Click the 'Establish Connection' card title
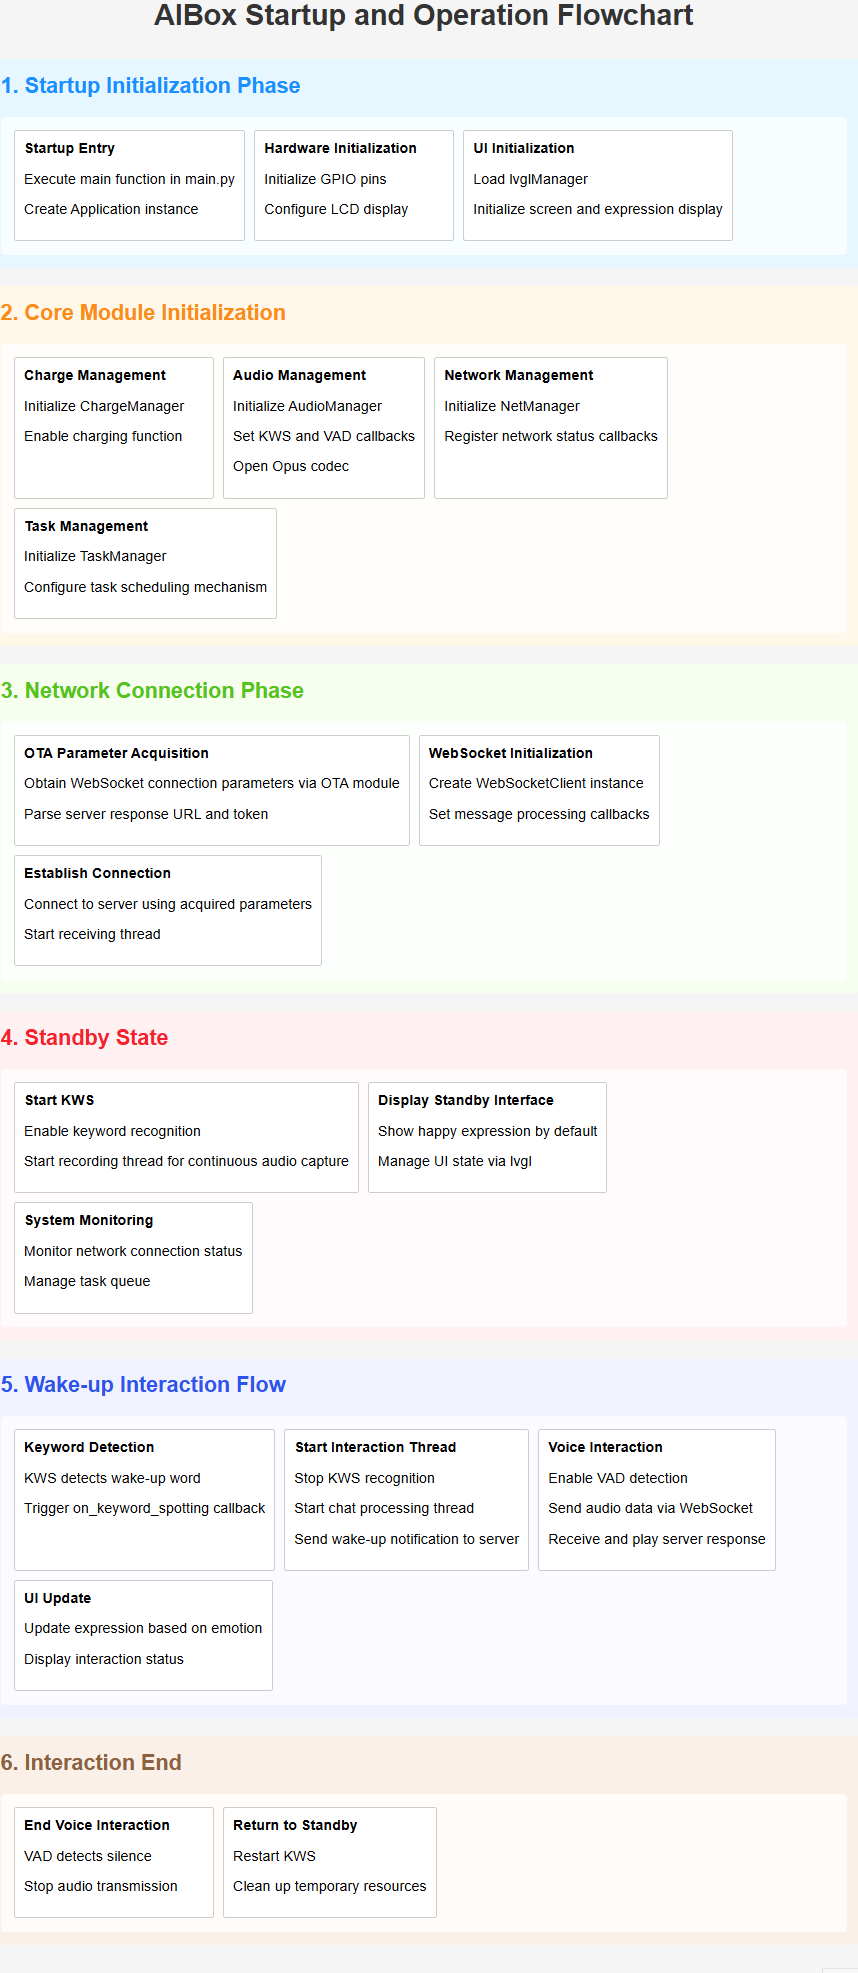Viewport: 858px width, 1973px height. tap(97, 873)
